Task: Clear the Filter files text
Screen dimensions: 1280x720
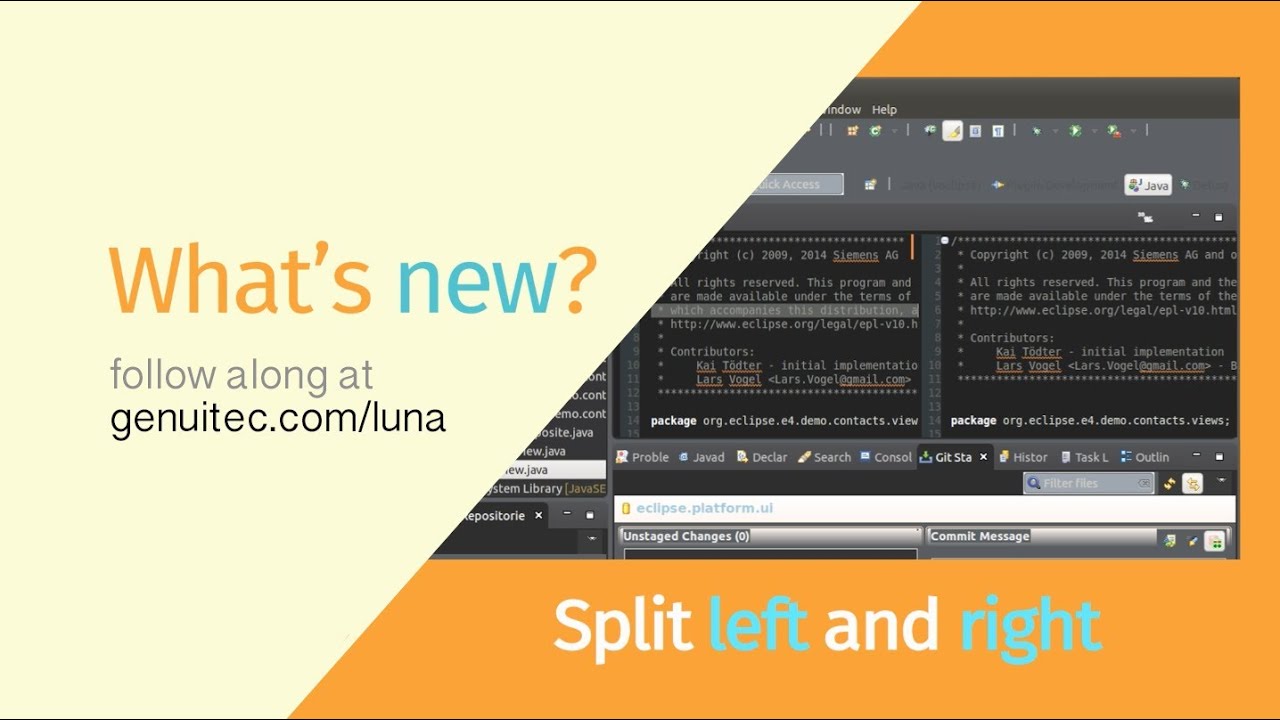Action: pyautogui.click(x=1144, y=483)
